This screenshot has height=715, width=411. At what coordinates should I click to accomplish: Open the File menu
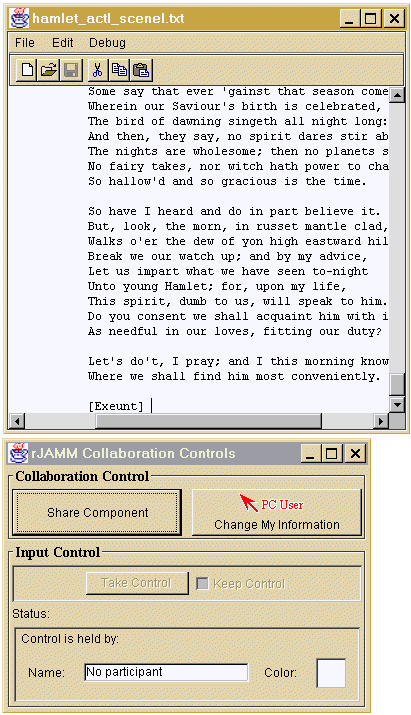pyautogui.click(x=25, y=43)
